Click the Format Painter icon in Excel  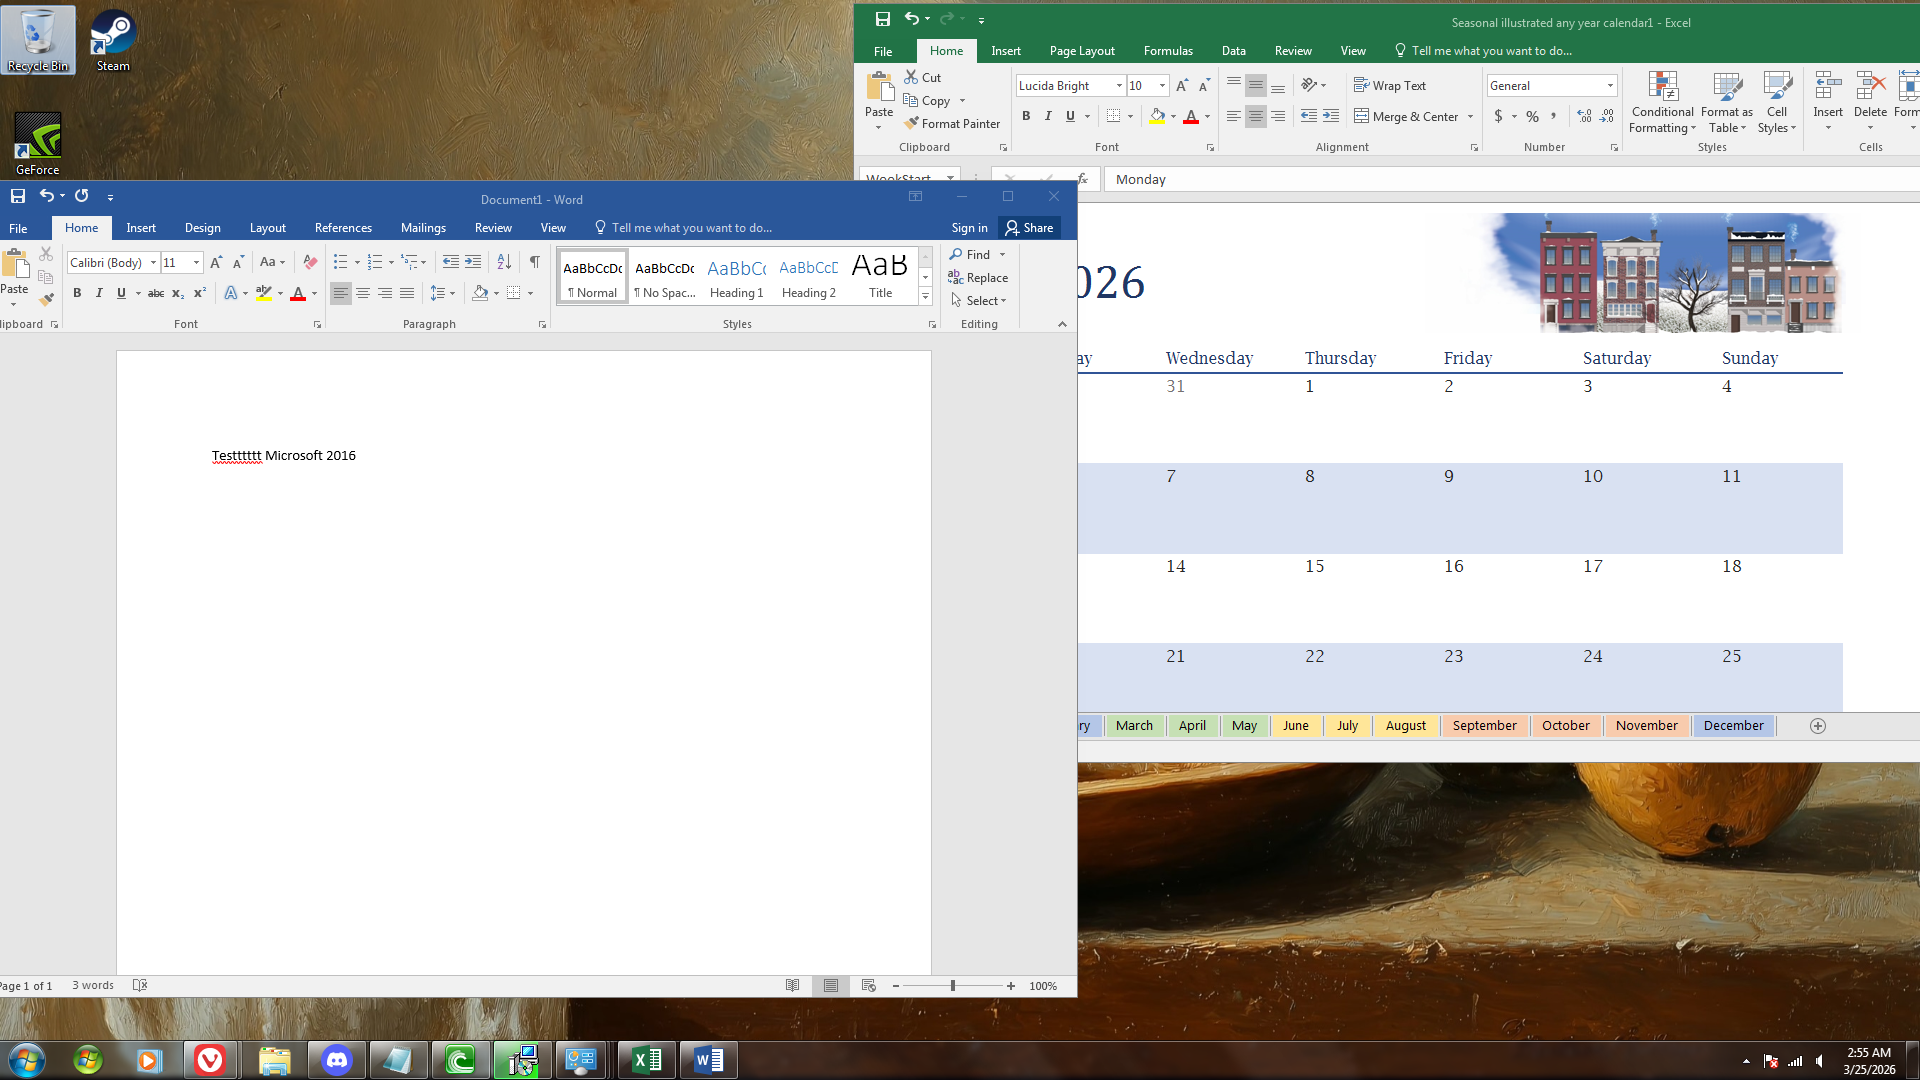pyautogui.click(x=911, y=124)
